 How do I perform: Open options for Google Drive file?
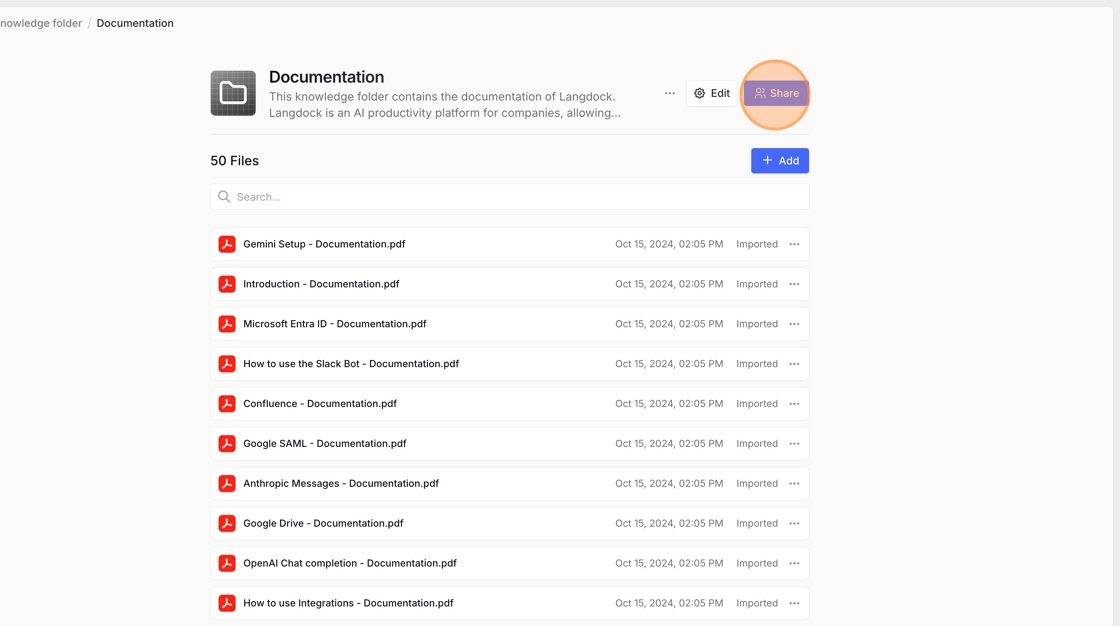[794, 524]
